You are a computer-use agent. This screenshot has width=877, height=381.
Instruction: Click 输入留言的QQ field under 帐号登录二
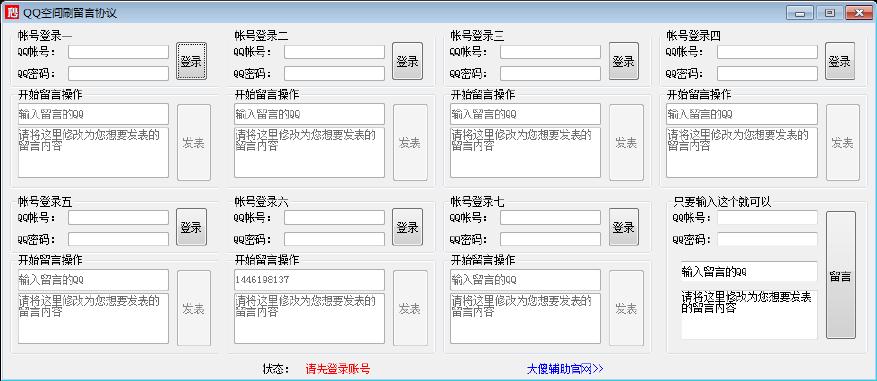click(x=309, y=114)
